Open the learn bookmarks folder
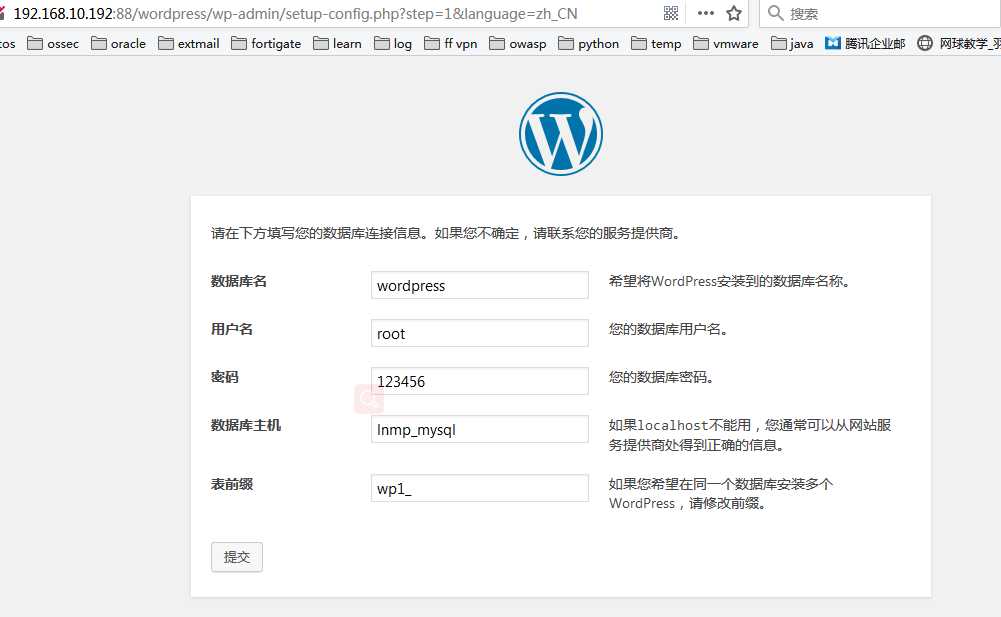Screen dimensions: 1001x617 (337, 43)
